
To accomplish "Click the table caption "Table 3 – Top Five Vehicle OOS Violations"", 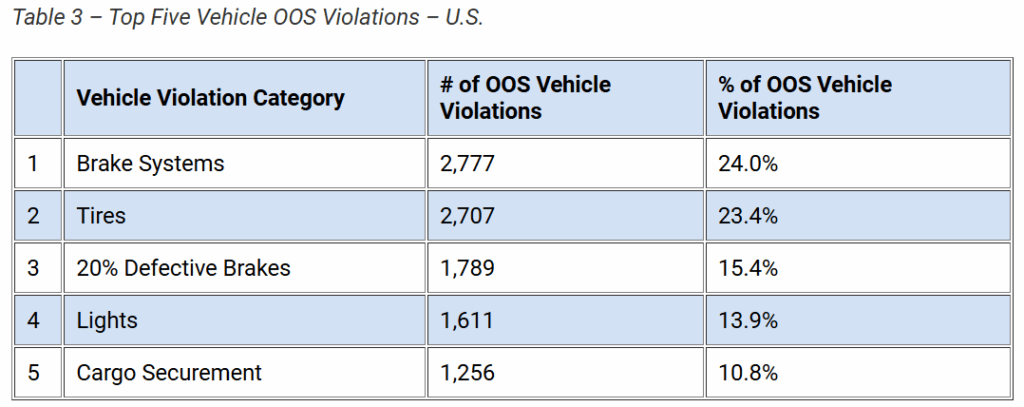I will (x=248, y=20).
